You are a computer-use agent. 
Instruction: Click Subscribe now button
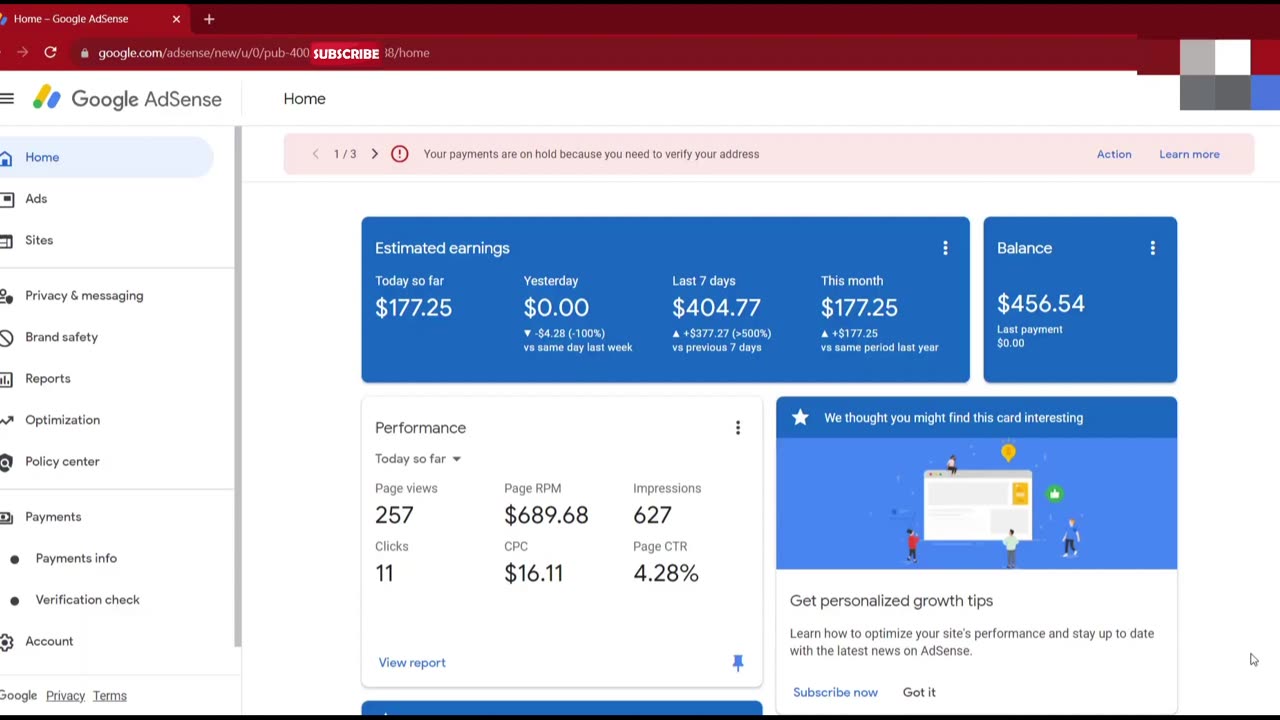tap(835, 692)
